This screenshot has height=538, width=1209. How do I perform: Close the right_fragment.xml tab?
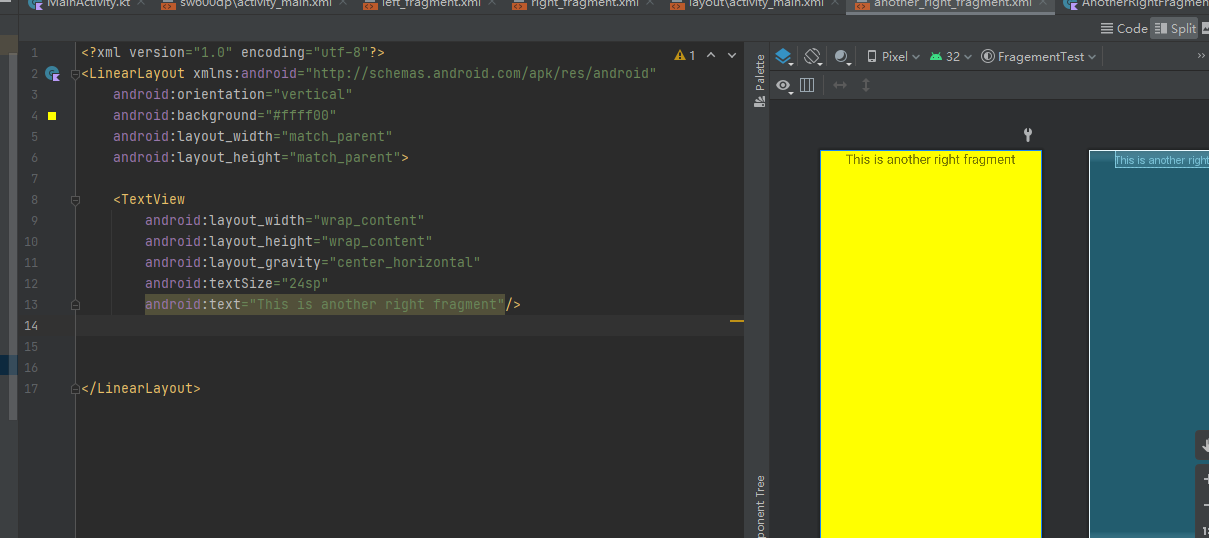pyautogui.click(x=649, y=4)
